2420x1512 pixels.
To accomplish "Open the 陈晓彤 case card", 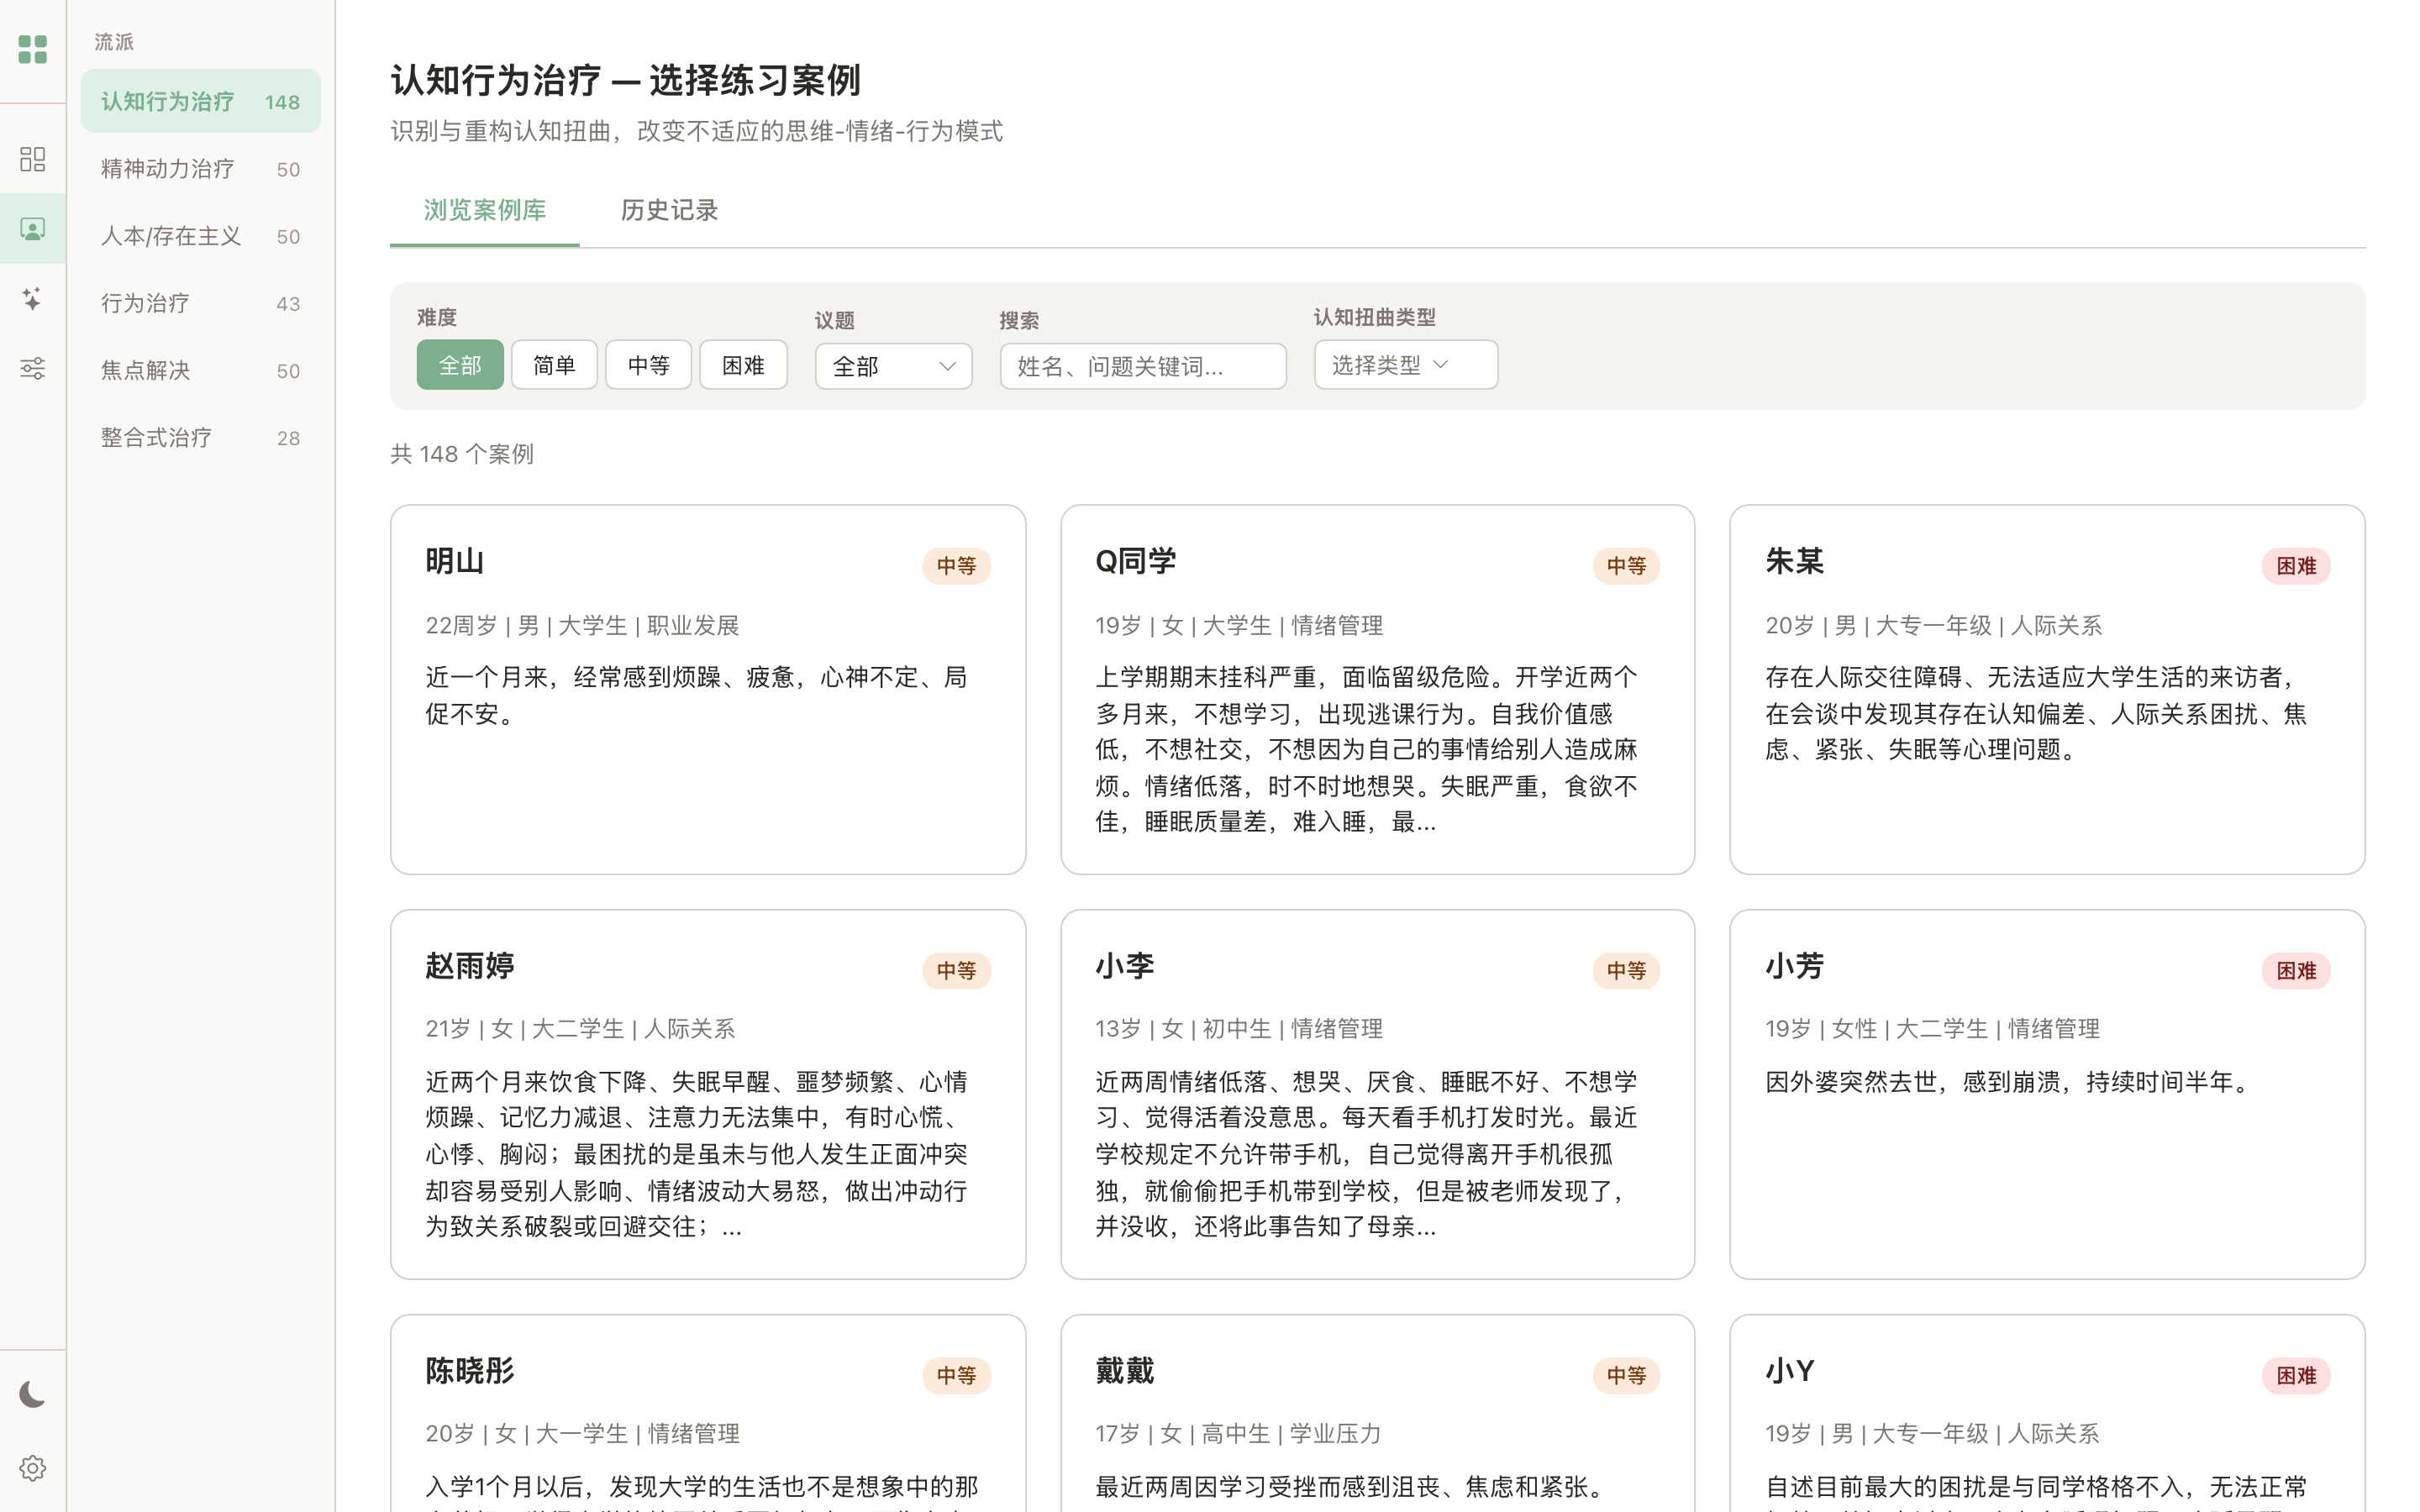I will [708, 1413].
